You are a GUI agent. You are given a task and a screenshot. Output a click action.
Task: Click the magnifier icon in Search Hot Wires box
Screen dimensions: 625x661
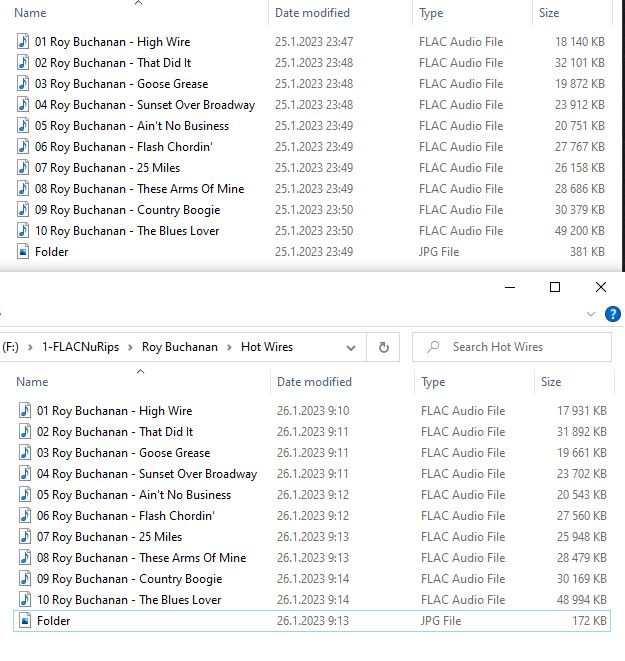tap(433, 347)
